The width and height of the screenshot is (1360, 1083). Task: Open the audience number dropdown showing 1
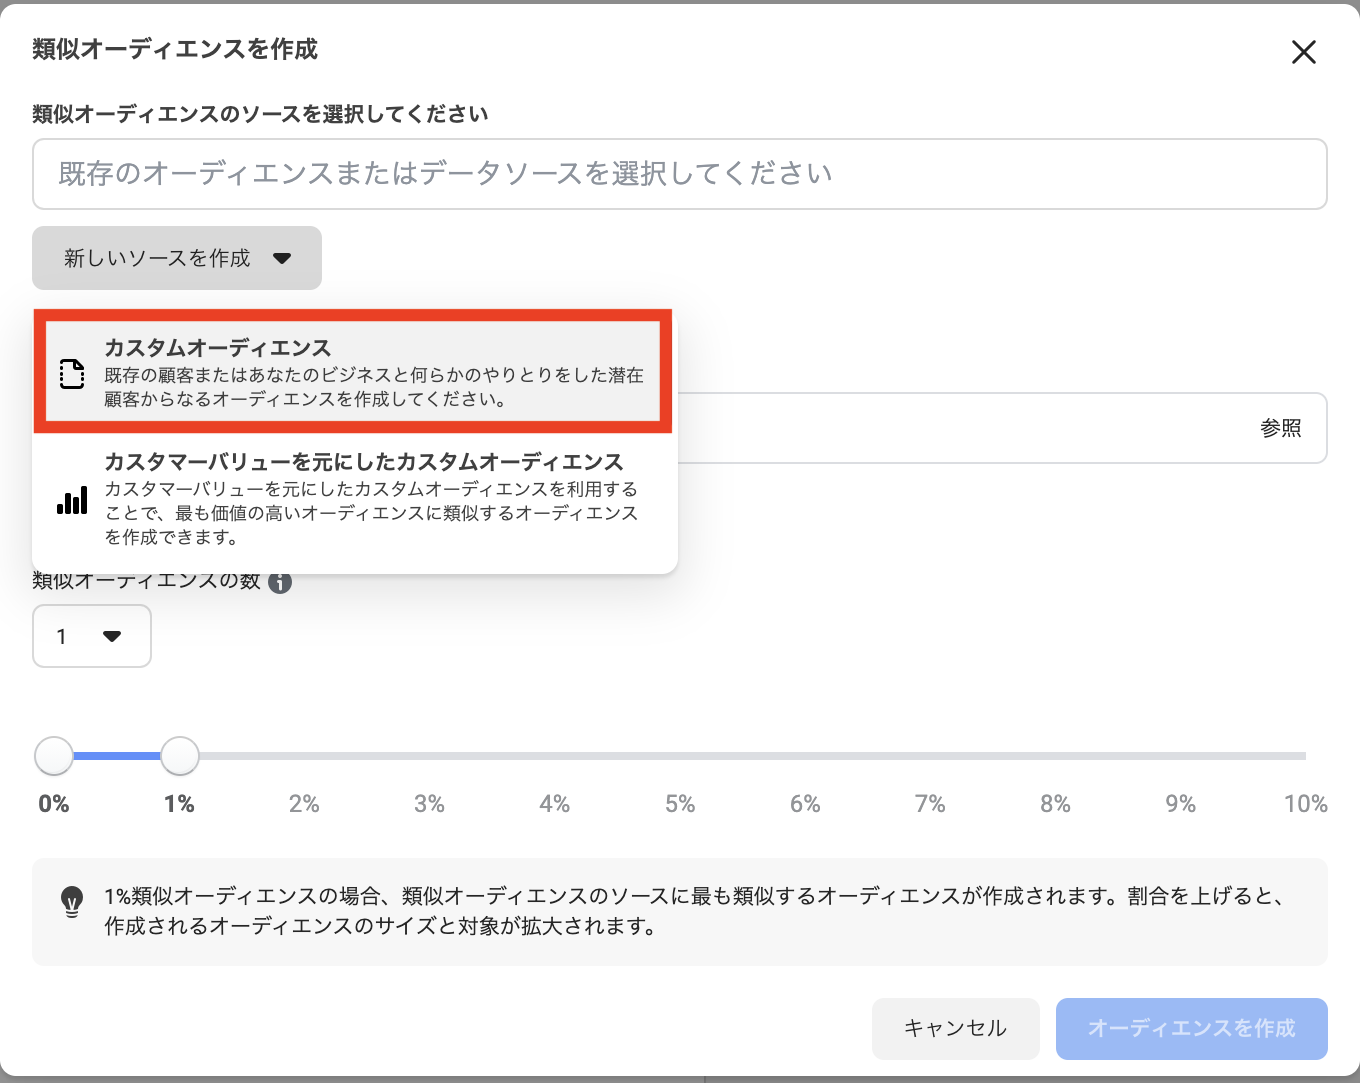[x=91, y=636]
